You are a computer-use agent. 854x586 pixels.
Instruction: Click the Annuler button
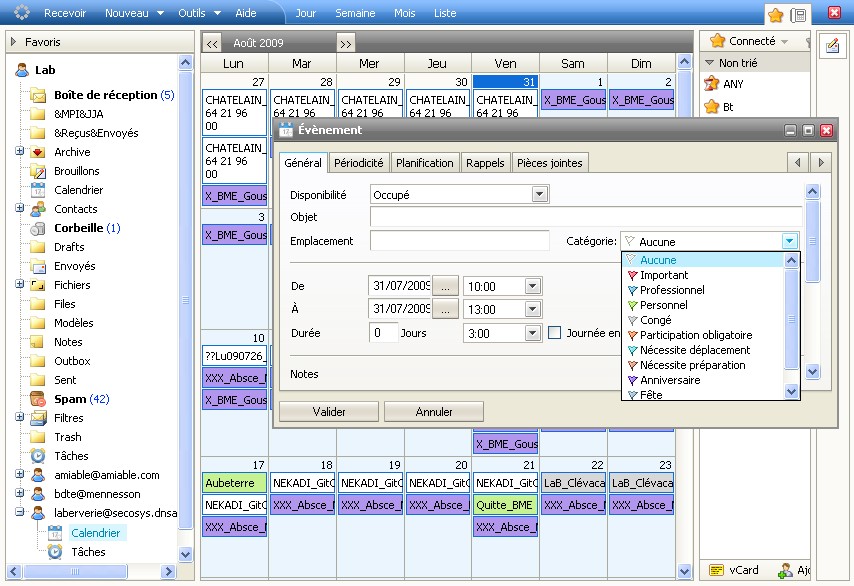point(434,411)
